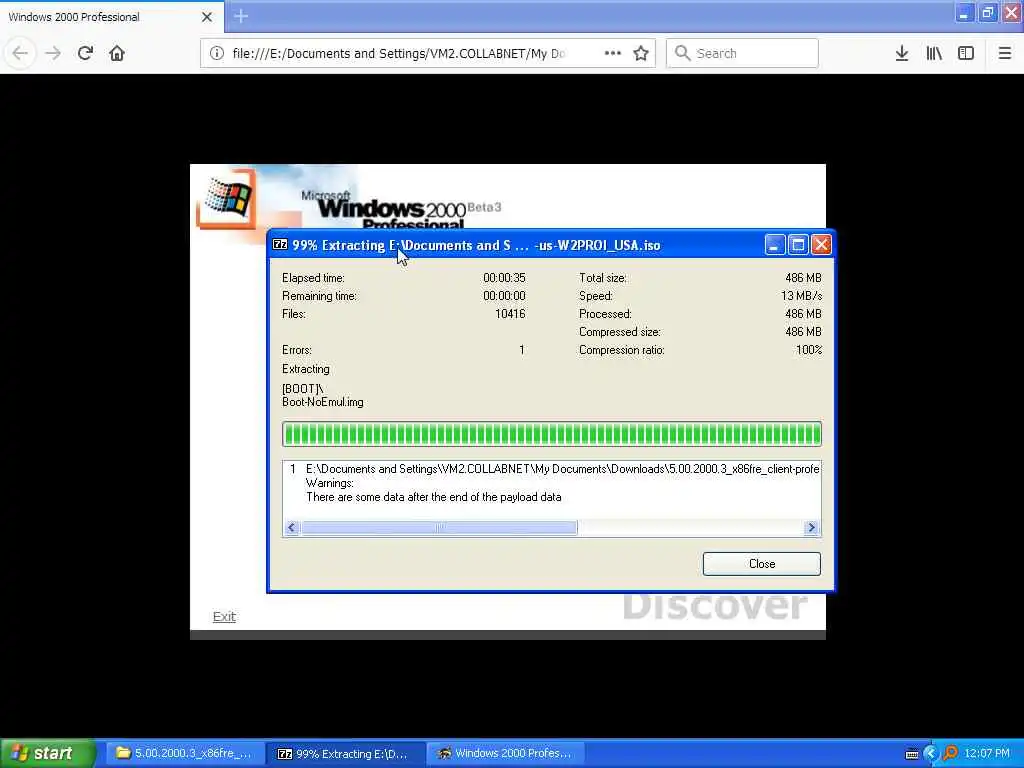
Task: Click the horizontal scrollbar thumb in messages
Action: click(439, 528)
